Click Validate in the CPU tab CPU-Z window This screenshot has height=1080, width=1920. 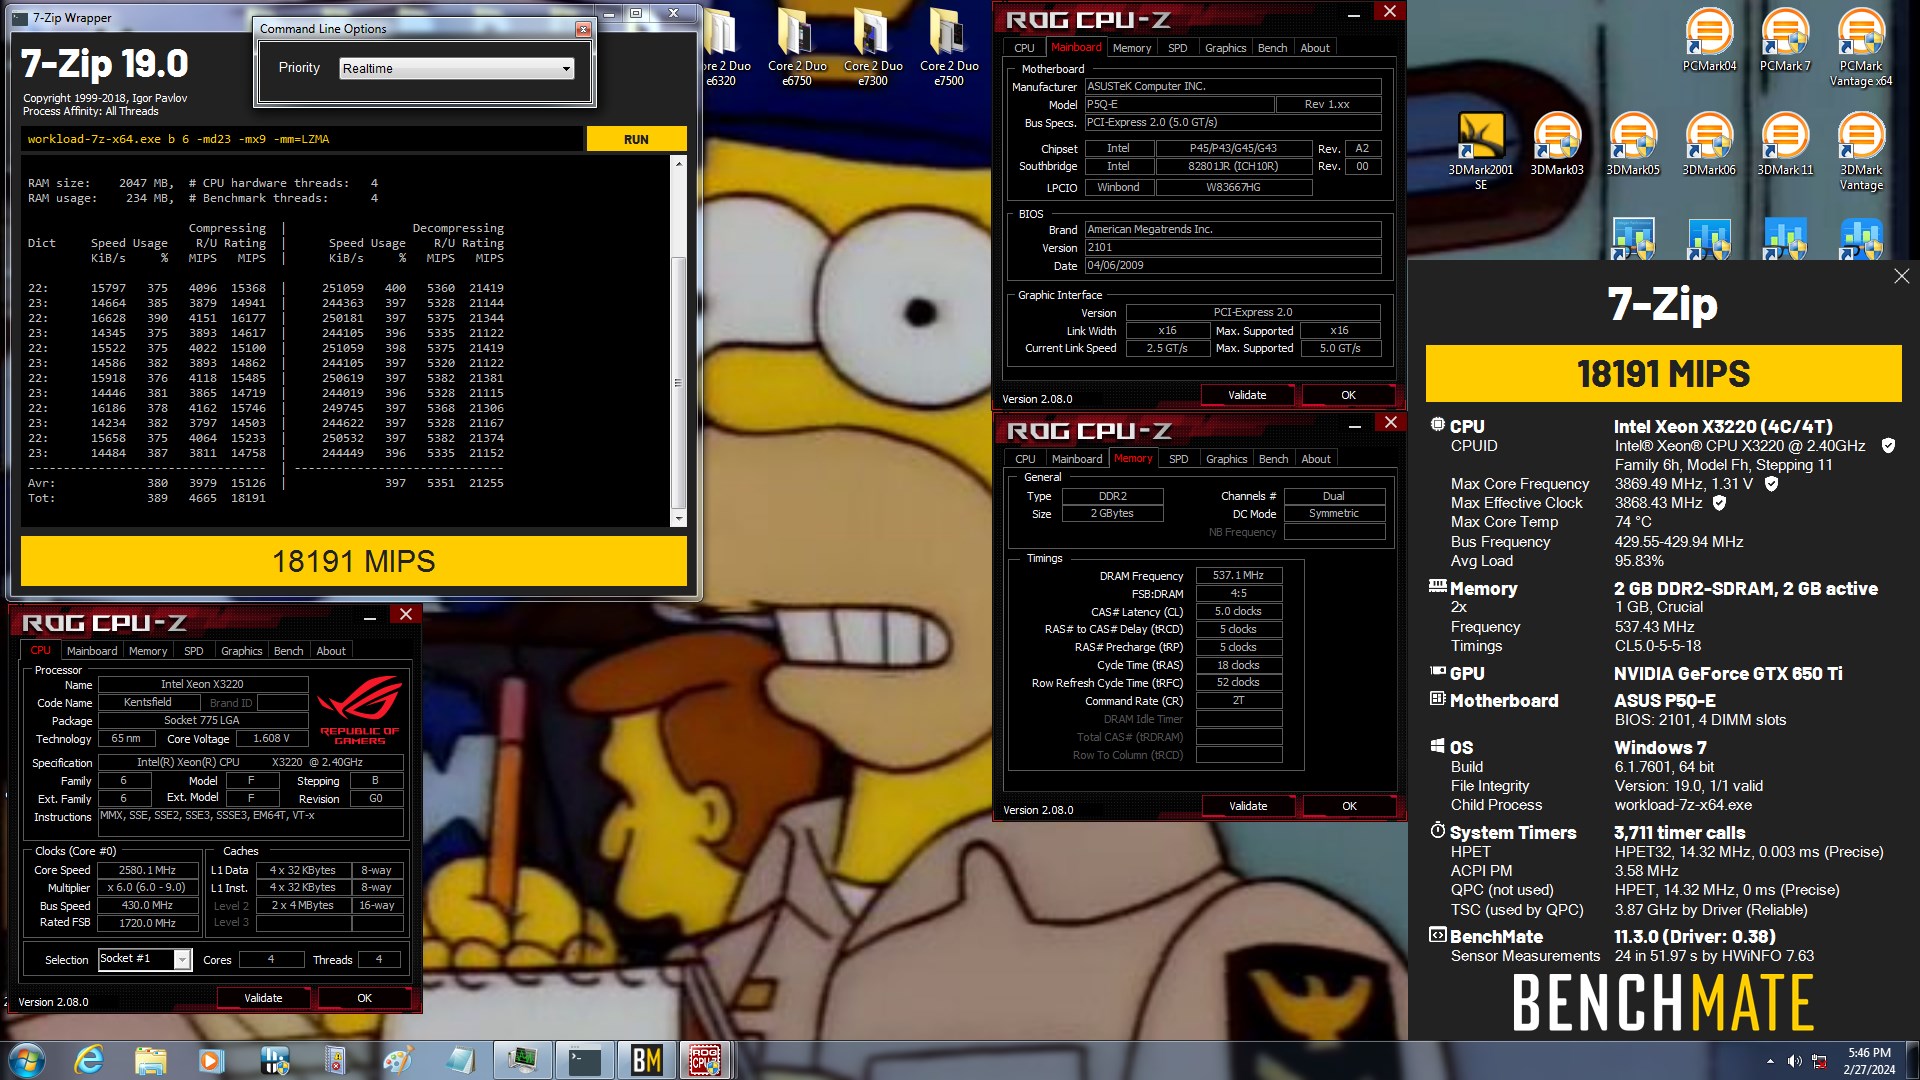[263, 998]
